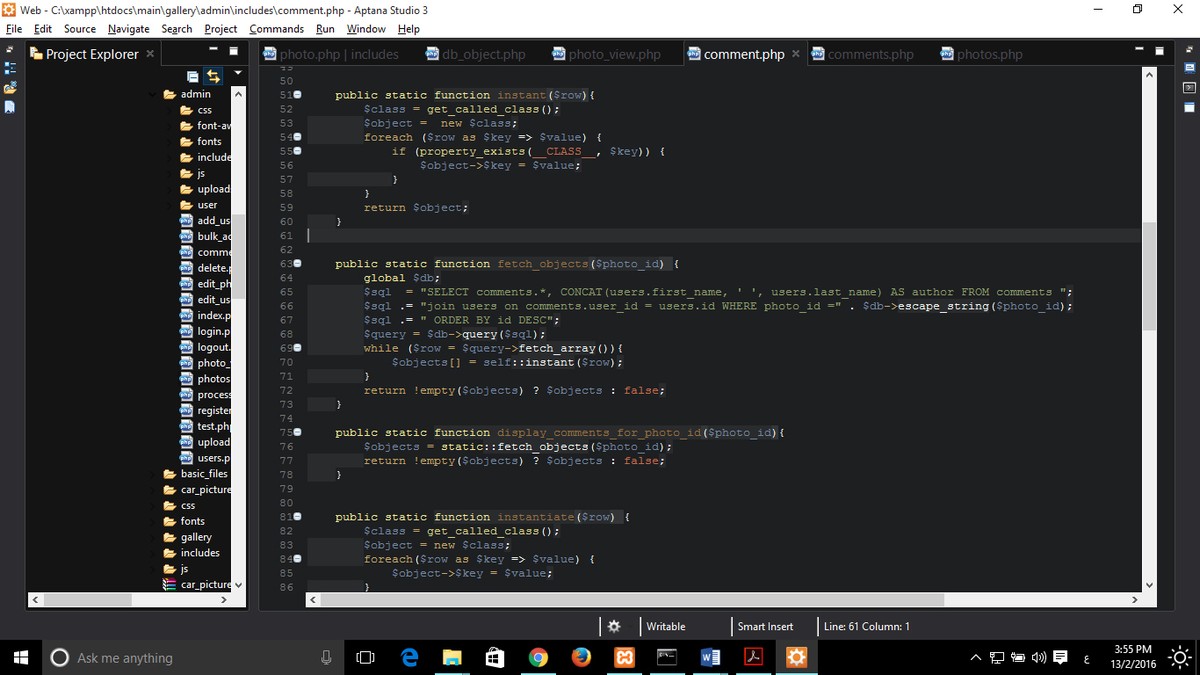Toggle Link with Editor in Project Explorer
The height and width of the screenshot is (675, 1200).
point(213,76)
